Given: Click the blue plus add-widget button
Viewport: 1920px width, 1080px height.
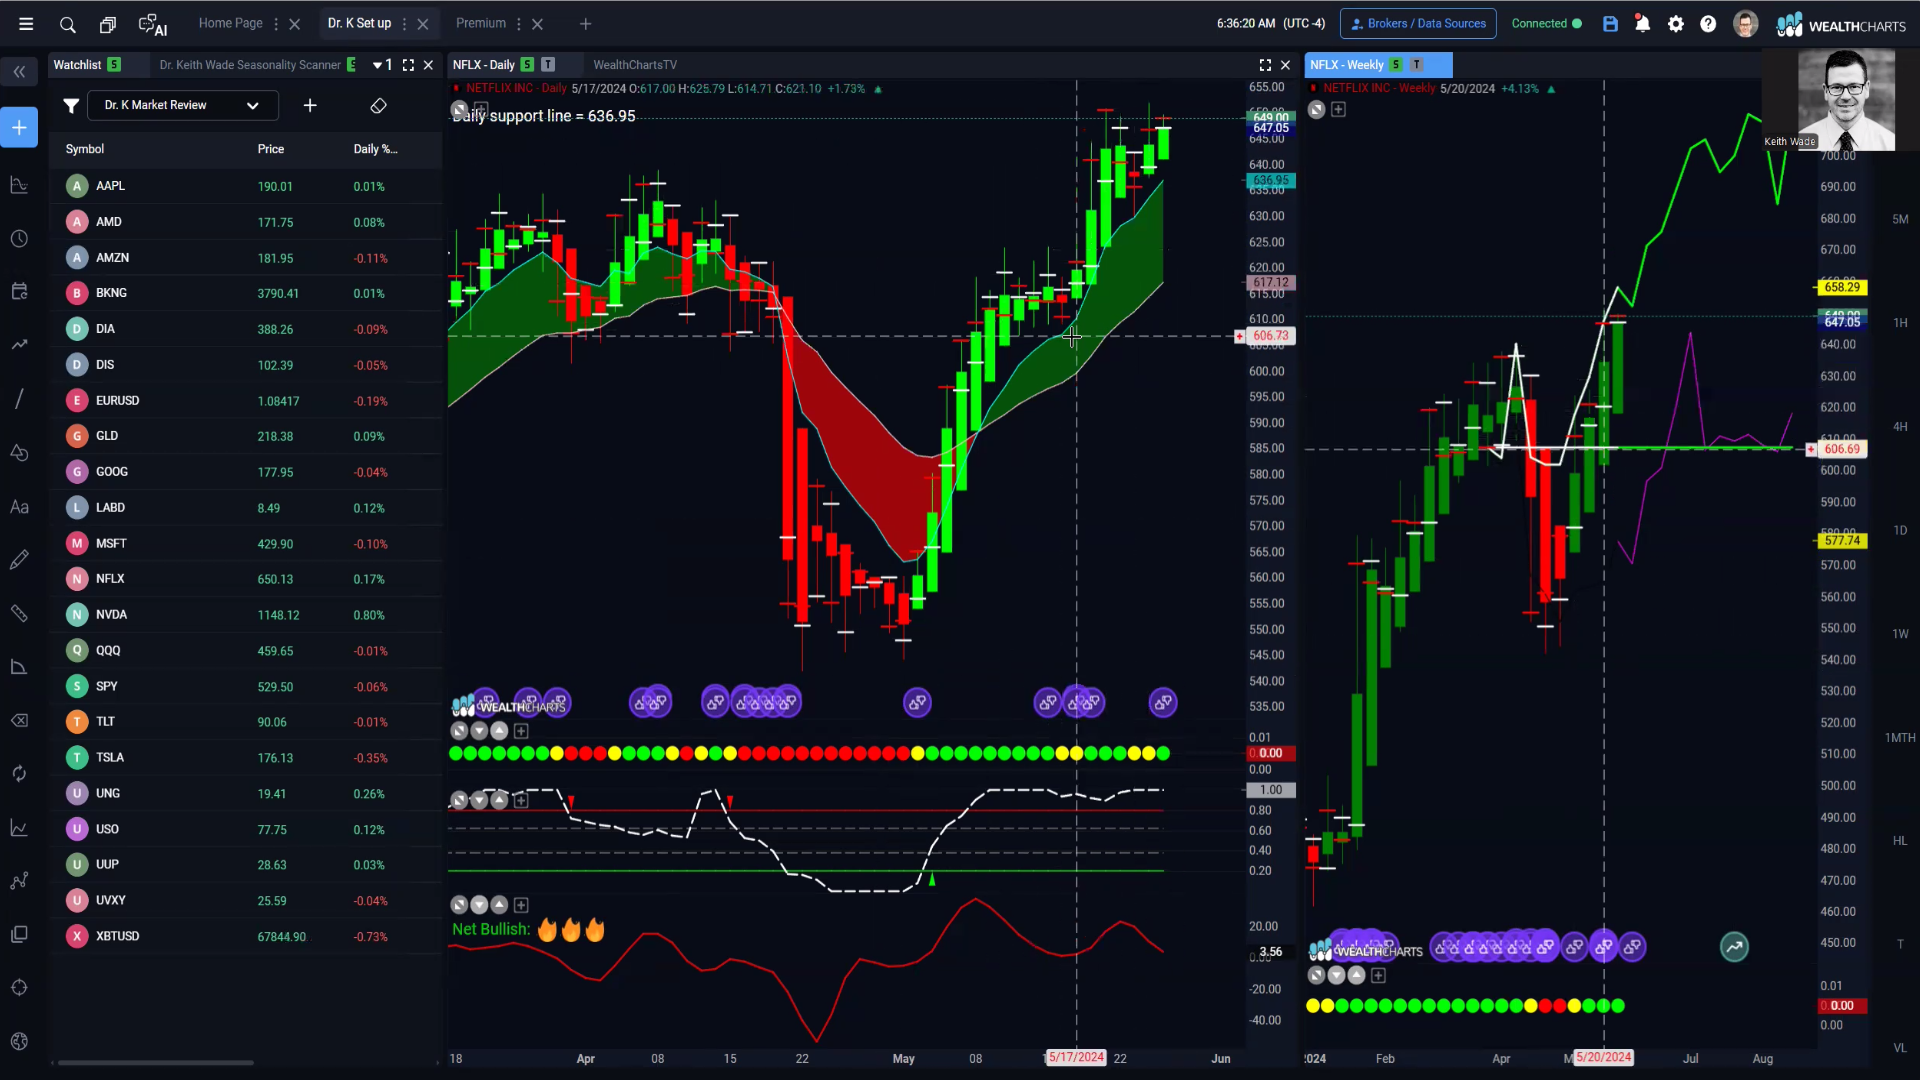Looking at the screenshot, I should tap(19, 127).
